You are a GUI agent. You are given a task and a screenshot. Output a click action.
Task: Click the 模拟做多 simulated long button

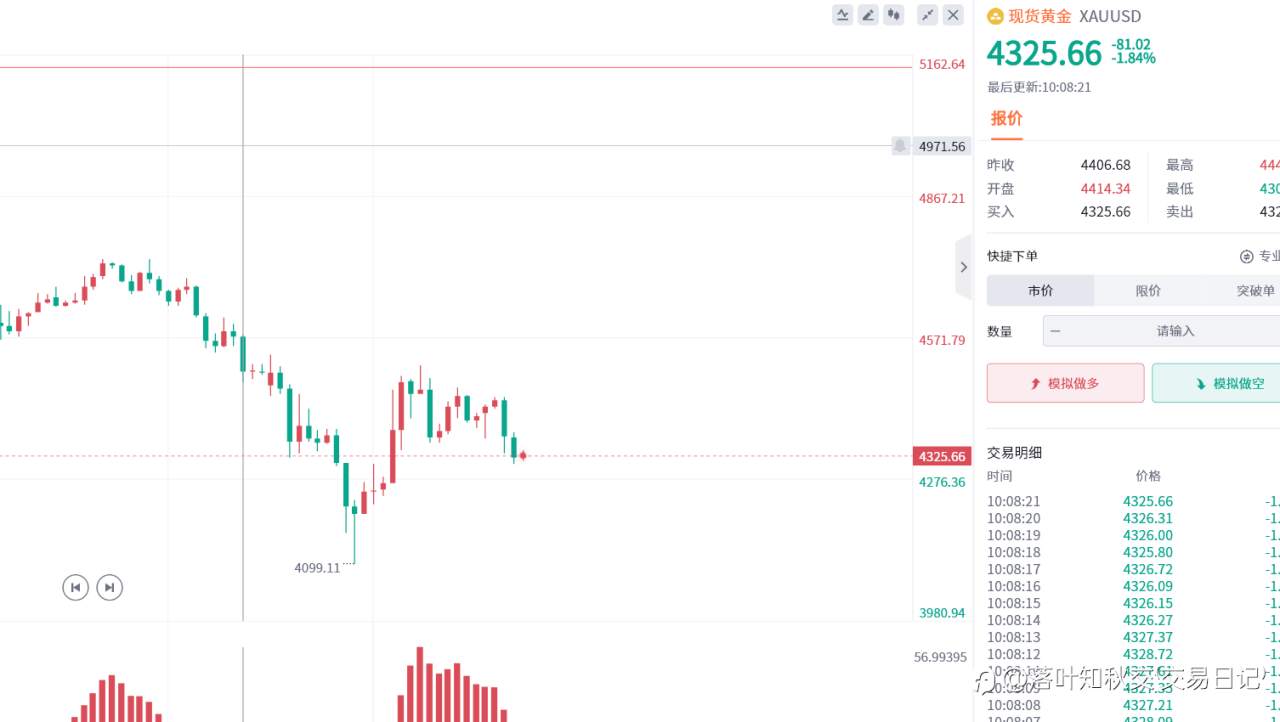click(1065, 383)
